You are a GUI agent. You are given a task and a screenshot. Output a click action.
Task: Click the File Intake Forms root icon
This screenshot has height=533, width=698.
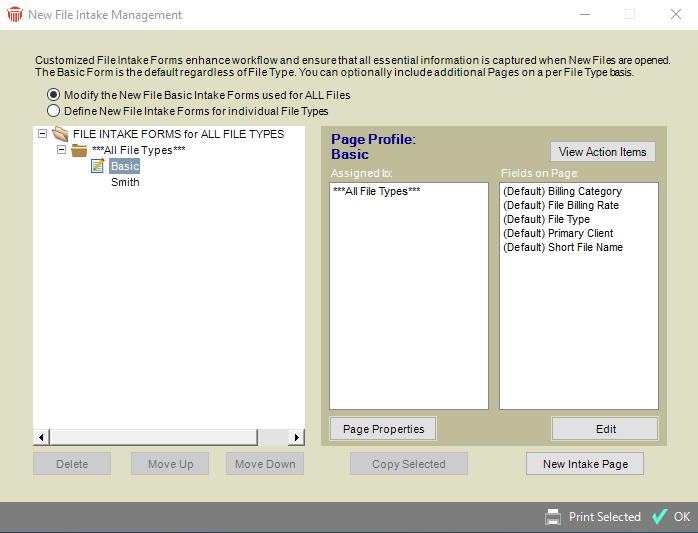pos(60,134)
